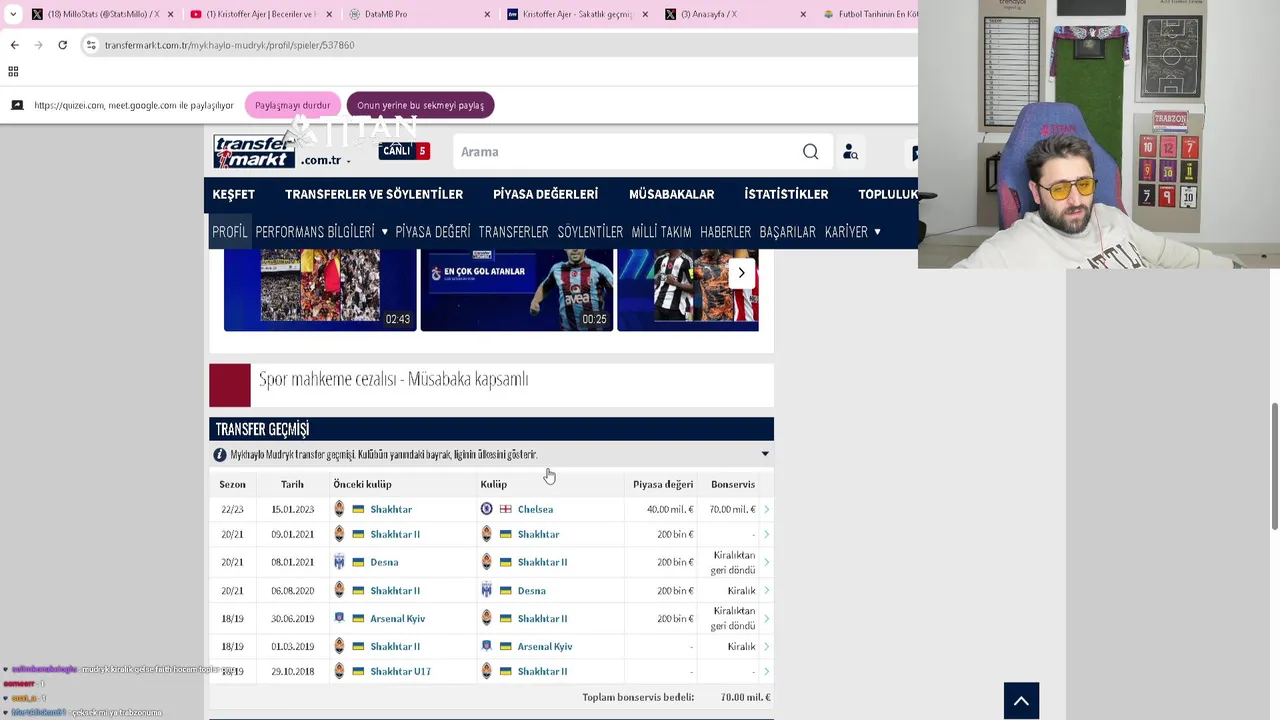Open the apps grid icon in bookmarks bar
Screen dimensions: 1280x720
13,71
